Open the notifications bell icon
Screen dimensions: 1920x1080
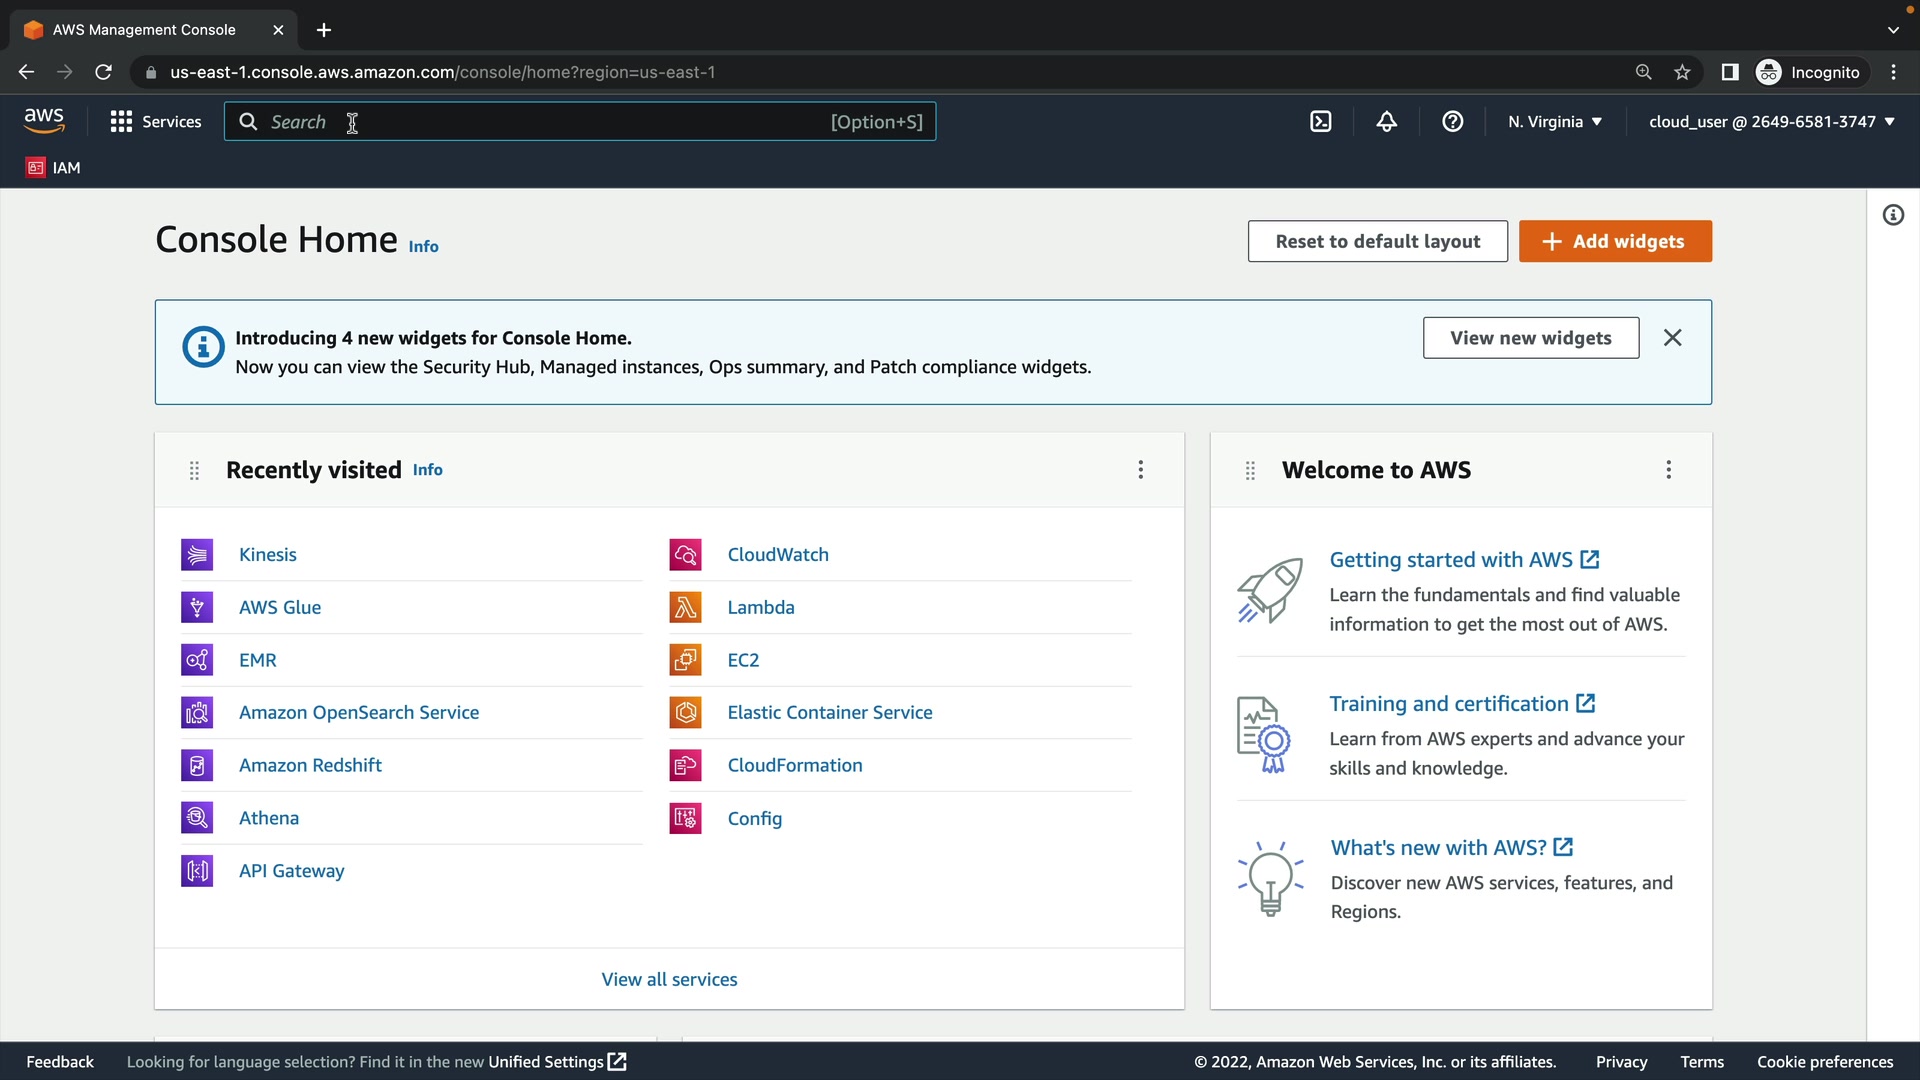1386,122
